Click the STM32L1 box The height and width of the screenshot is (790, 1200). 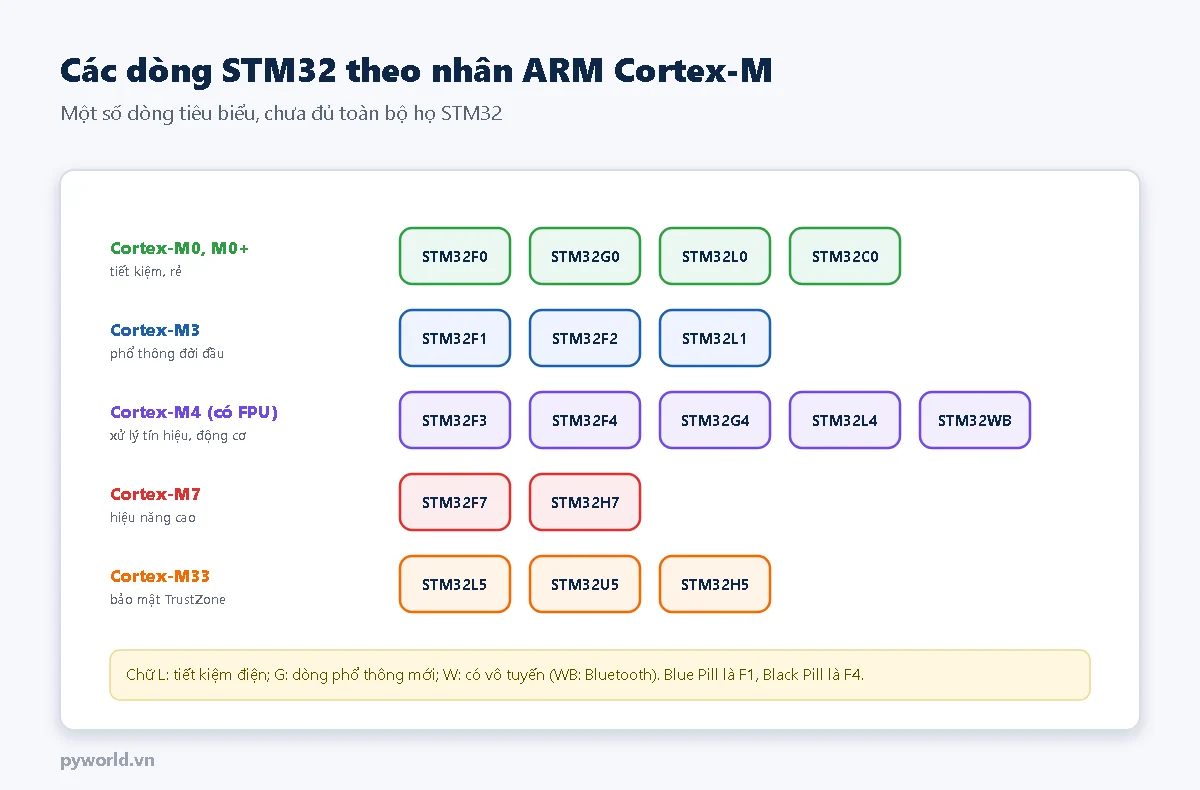[x=715, y=338]
